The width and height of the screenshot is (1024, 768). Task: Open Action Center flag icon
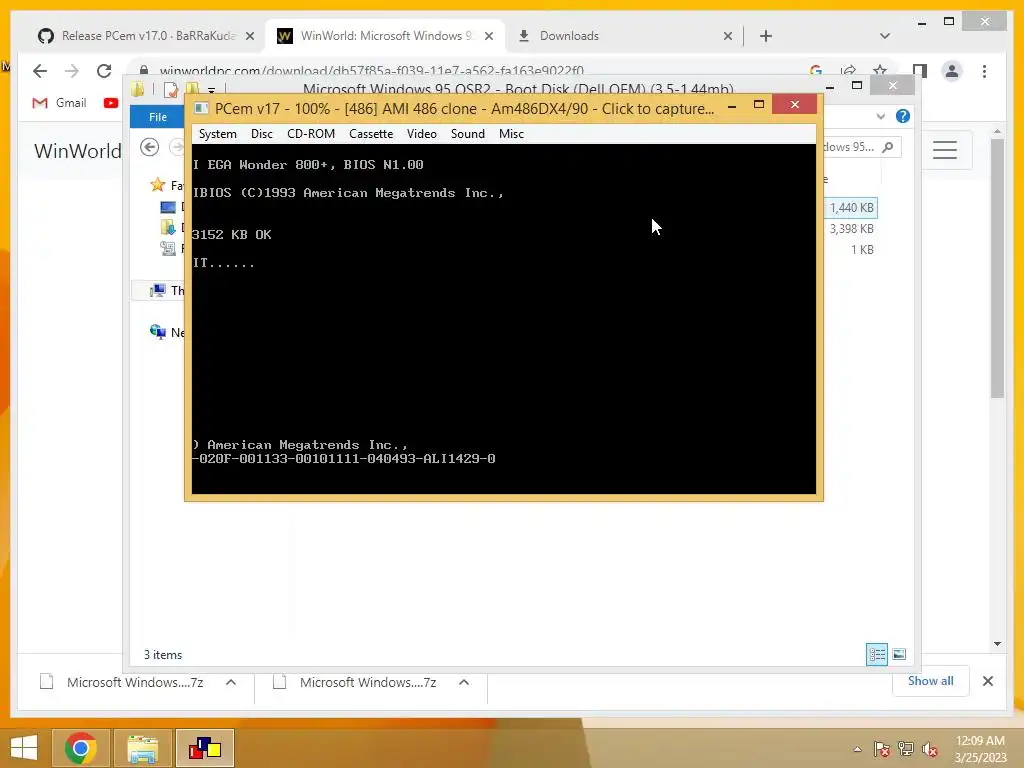pyautogui.click(x=882, y=749)
